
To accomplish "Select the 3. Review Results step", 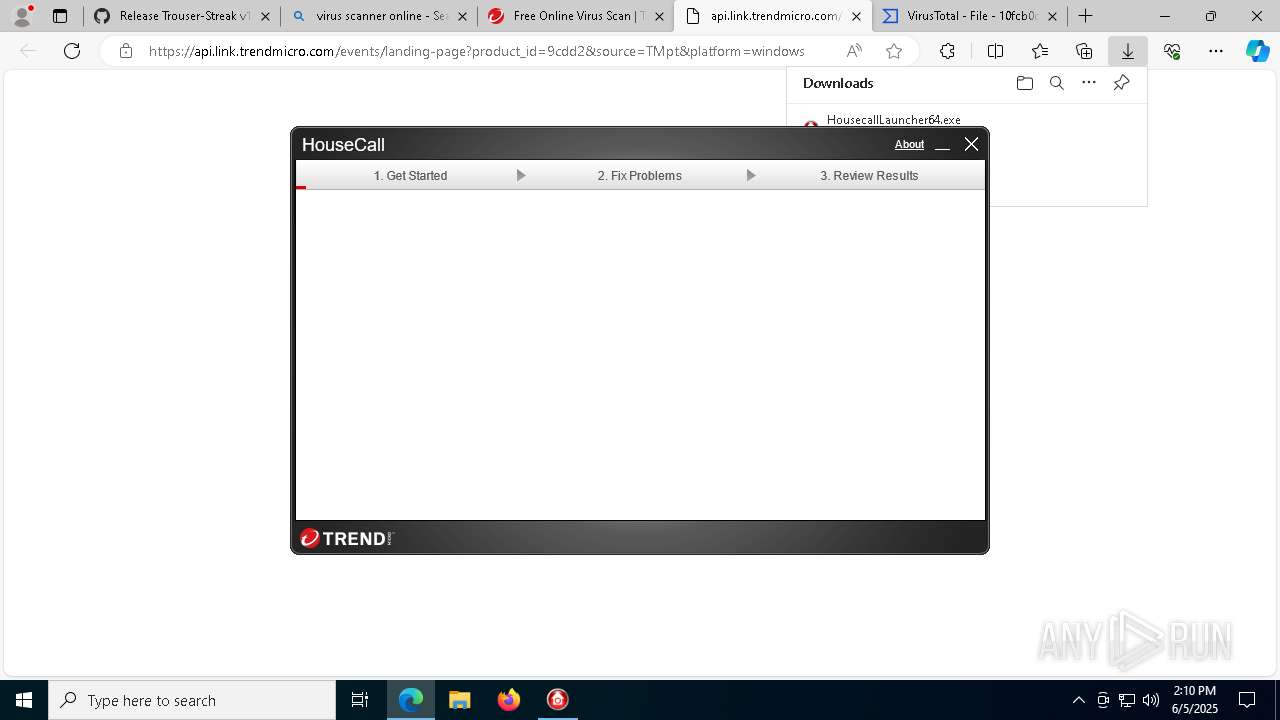I will [x=869, y=176].
